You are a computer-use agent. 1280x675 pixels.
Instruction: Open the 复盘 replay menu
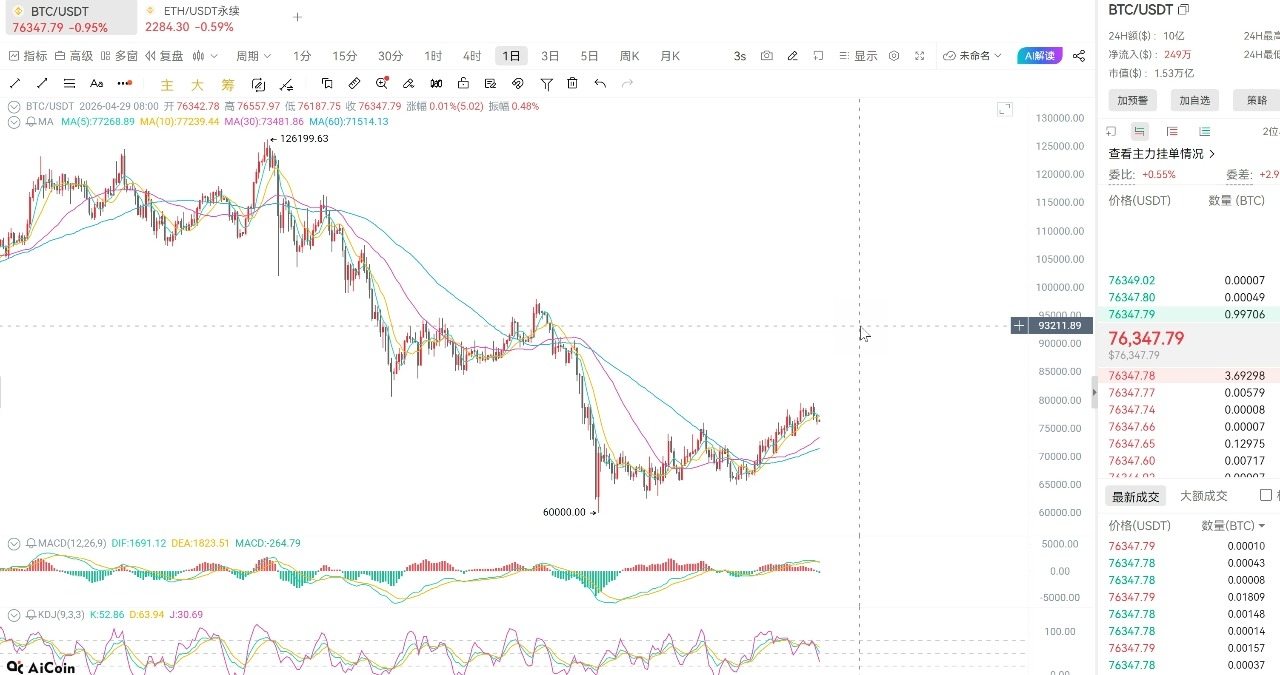(x=164, y=56)
